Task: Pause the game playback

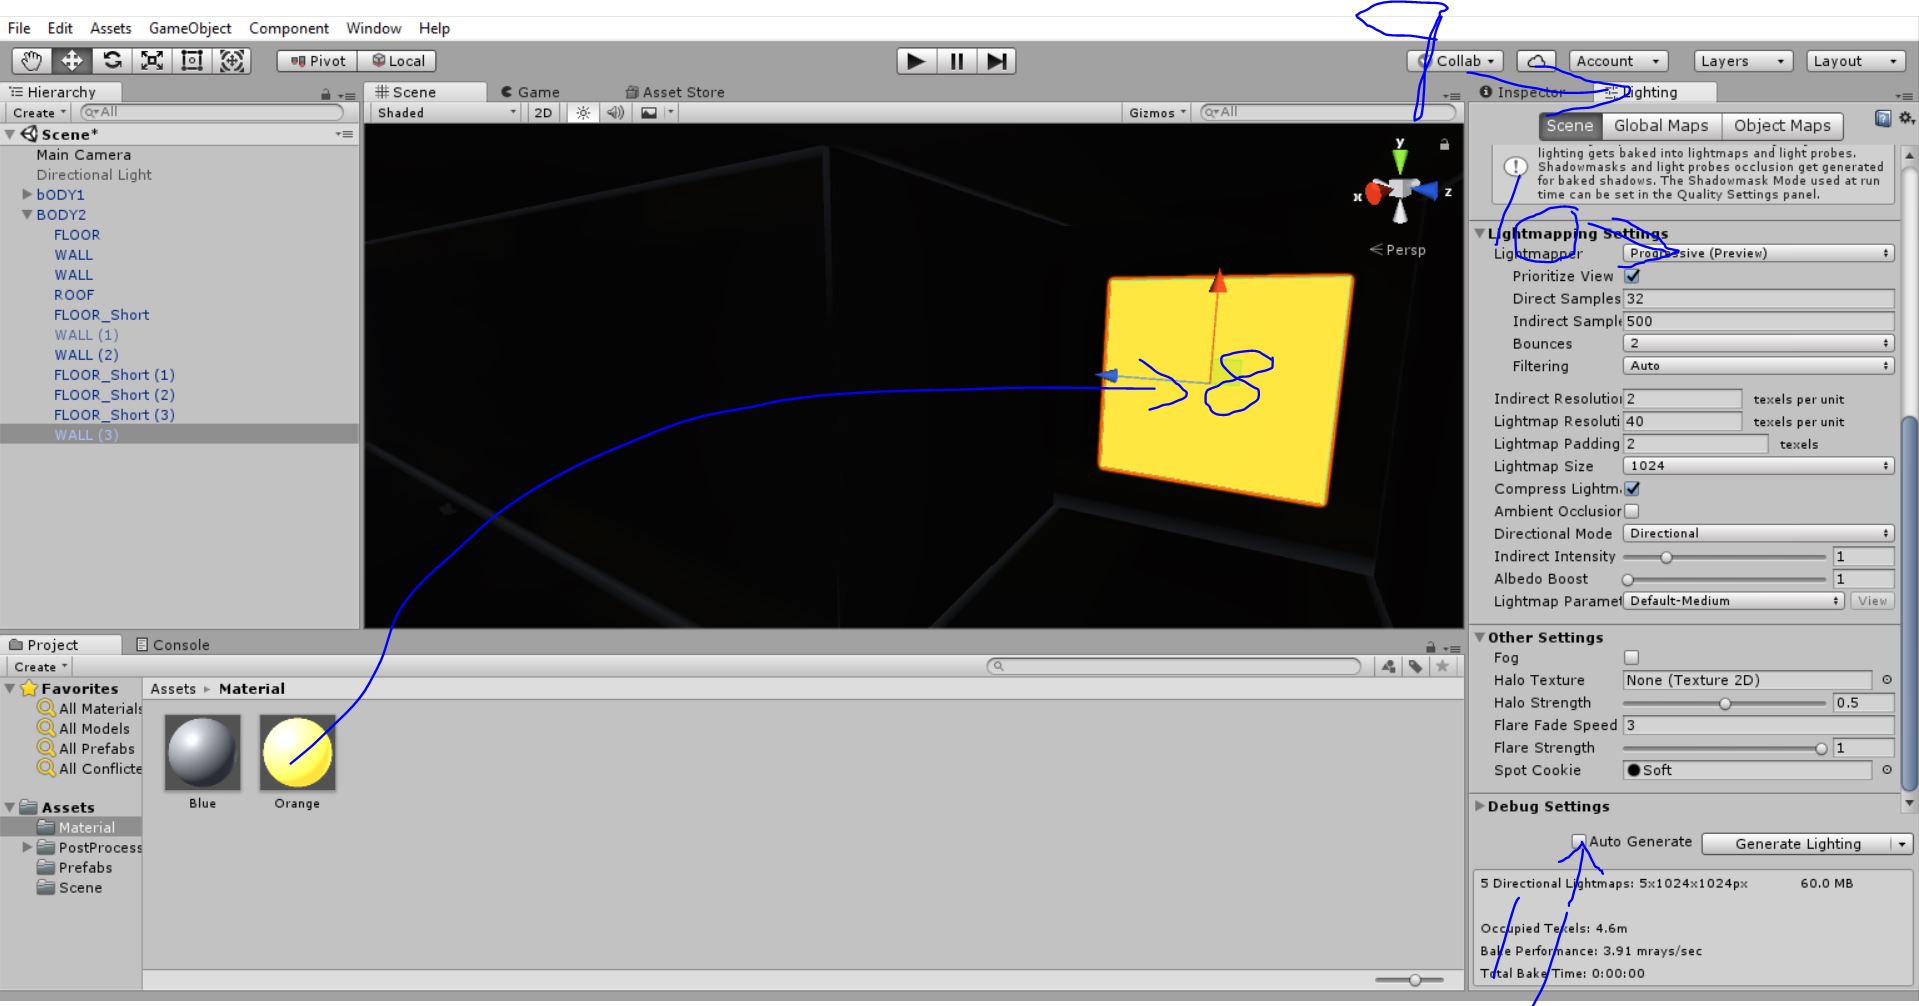Action: 957,61
